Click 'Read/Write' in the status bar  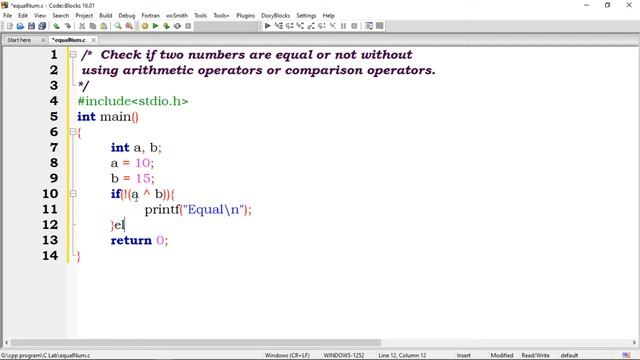[x=536, y=356]
